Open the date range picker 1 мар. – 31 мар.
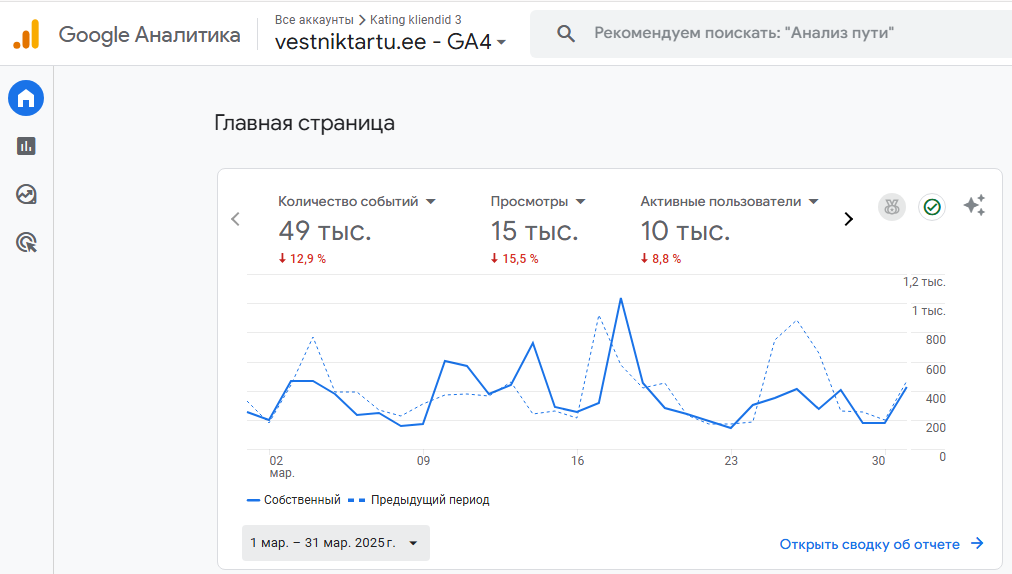The height and width of the screenshot is (574, 1012). coord(336,543)
